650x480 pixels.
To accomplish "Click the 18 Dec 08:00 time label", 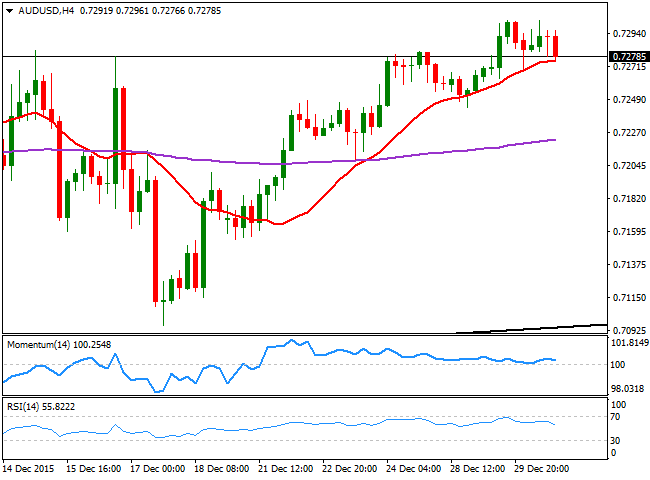I will point(222,469).
